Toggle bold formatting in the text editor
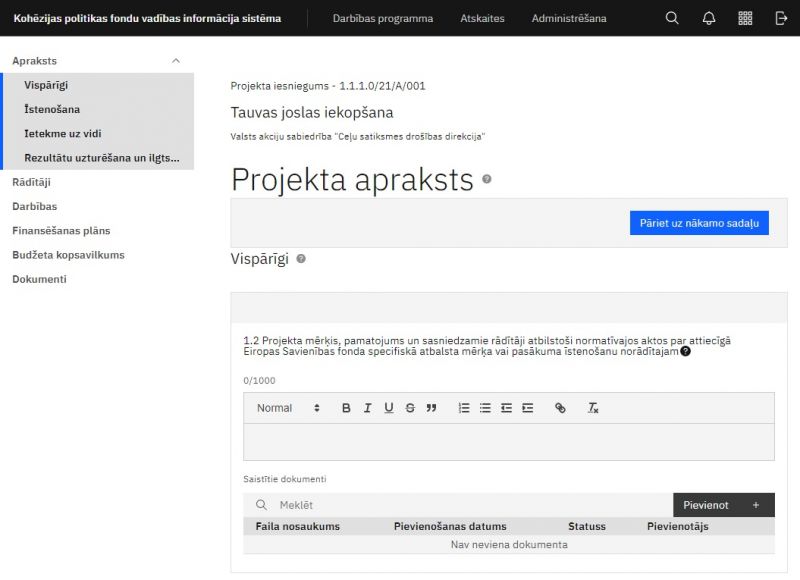Image resolution: width=800 pixels, height=580 pixels. pos(345,408)
